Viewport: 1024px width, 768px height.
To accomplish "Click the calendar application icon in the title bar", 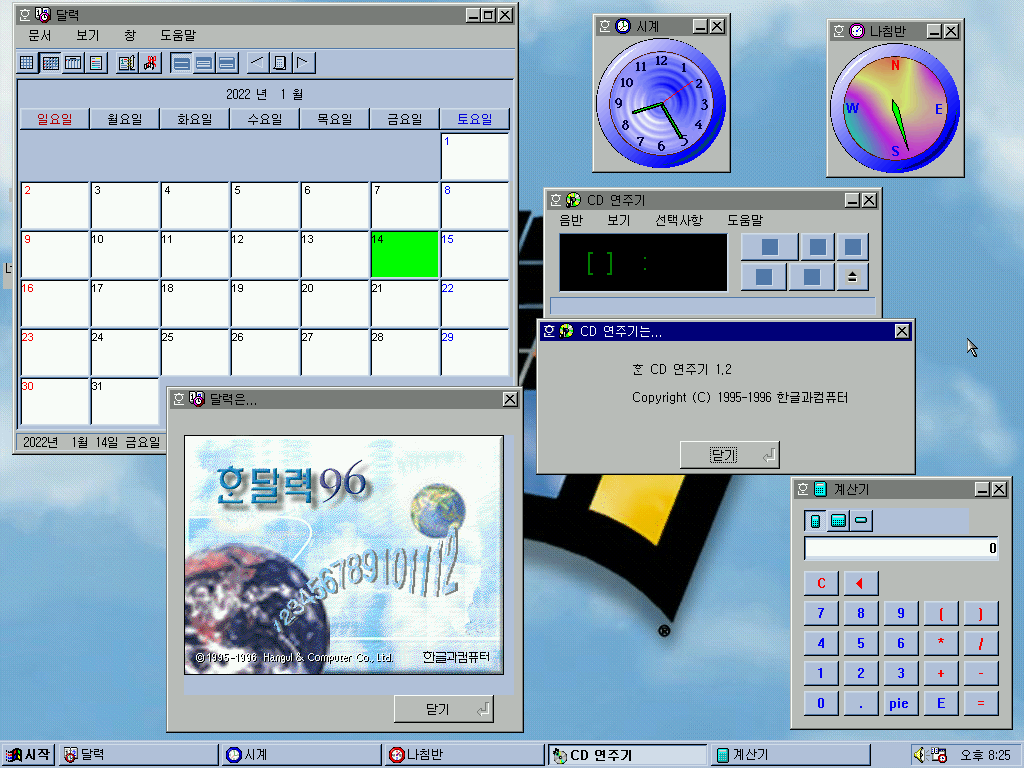I will pos(43,14).
